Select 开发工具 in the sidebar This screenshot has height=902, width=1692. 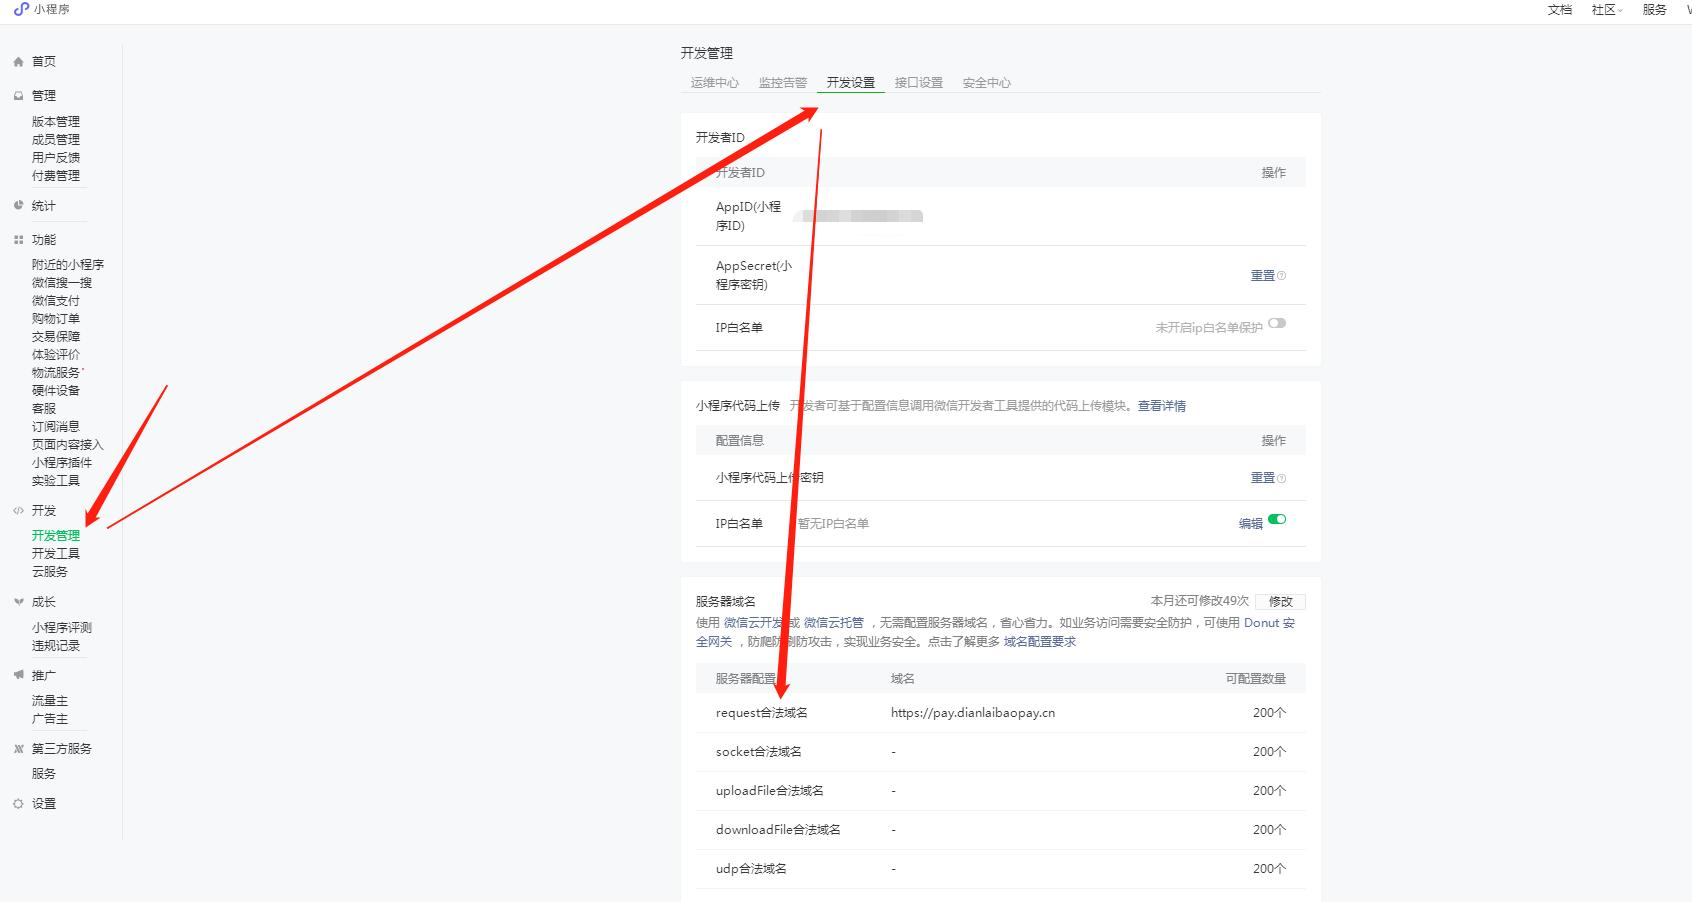55,554
